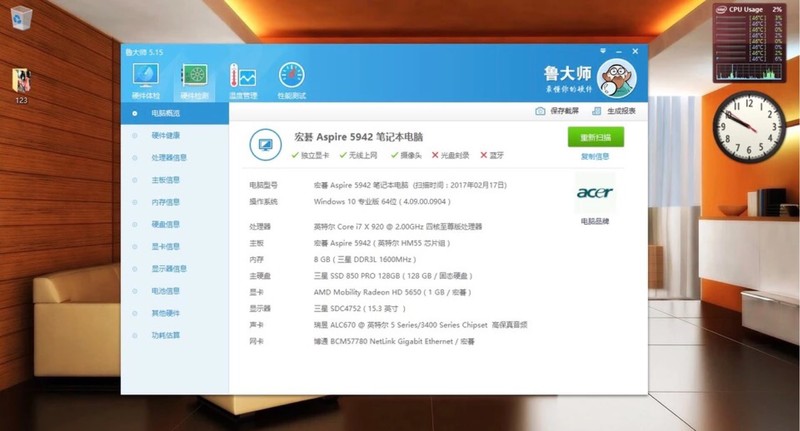Screen dimensions: 800x431
Task: Close the 鲁大师 window
Action: (635, 52)
